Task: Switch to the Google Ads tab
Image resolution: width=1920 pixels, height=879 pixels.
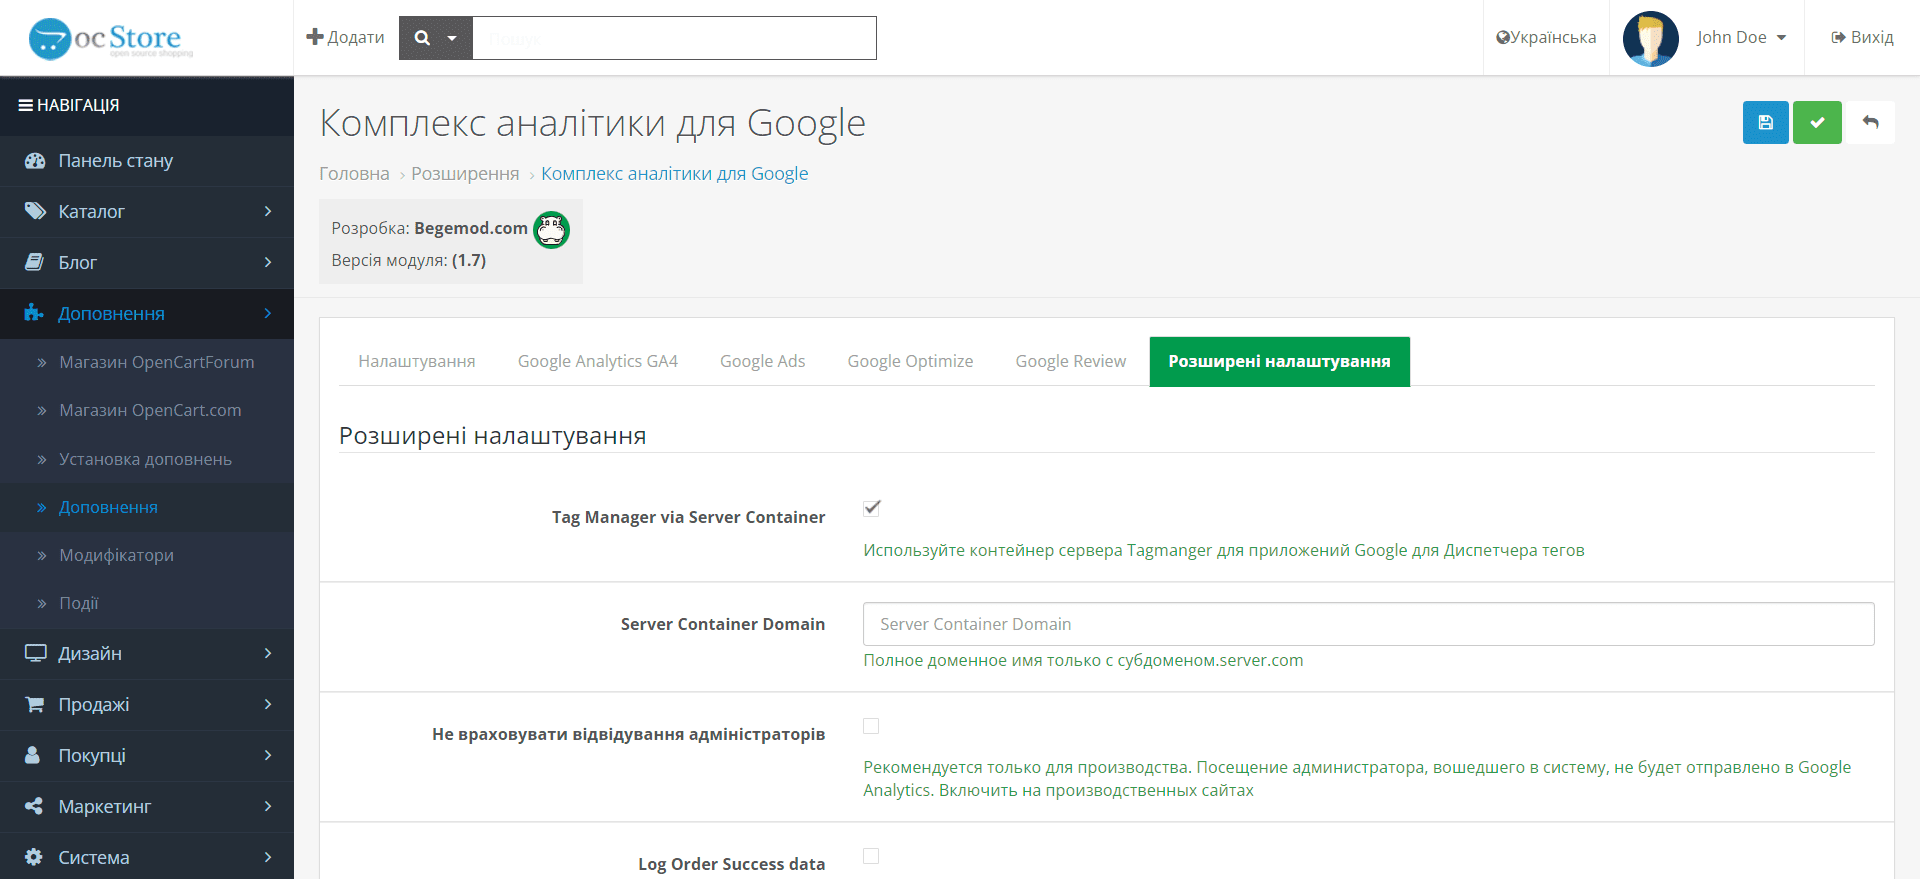Action: 762,361
